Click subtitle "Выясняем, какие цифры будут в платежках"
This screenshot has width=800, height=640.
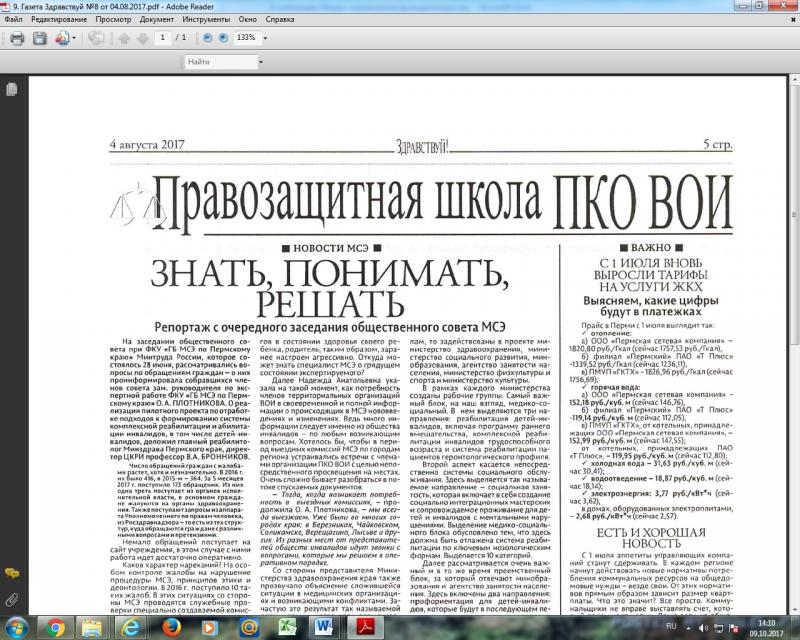click(x=651, y=306)
